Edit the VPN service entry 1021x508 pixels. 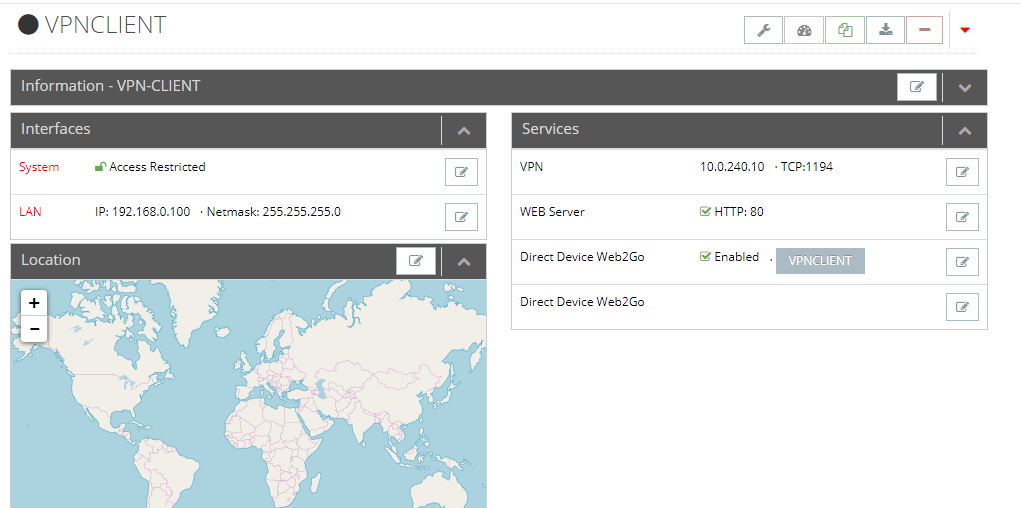[x=962, y=172]
